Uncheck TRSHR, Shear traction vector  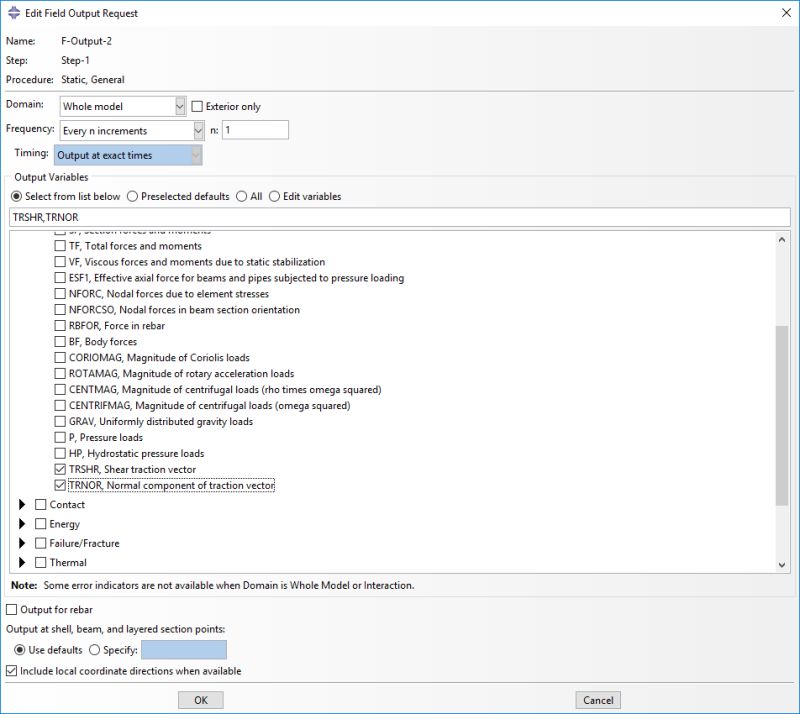(x=58, y=469)
